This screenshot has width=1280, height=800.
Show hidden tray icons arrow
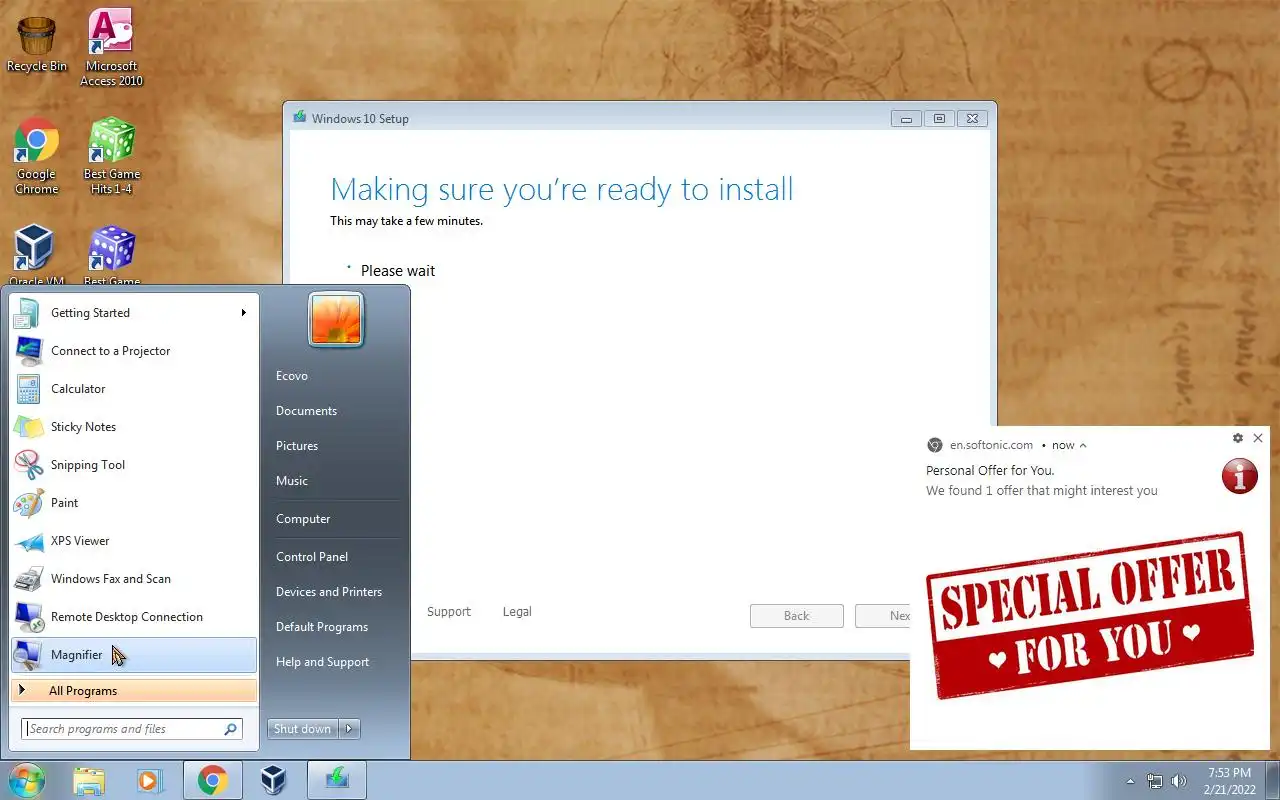1131,781
